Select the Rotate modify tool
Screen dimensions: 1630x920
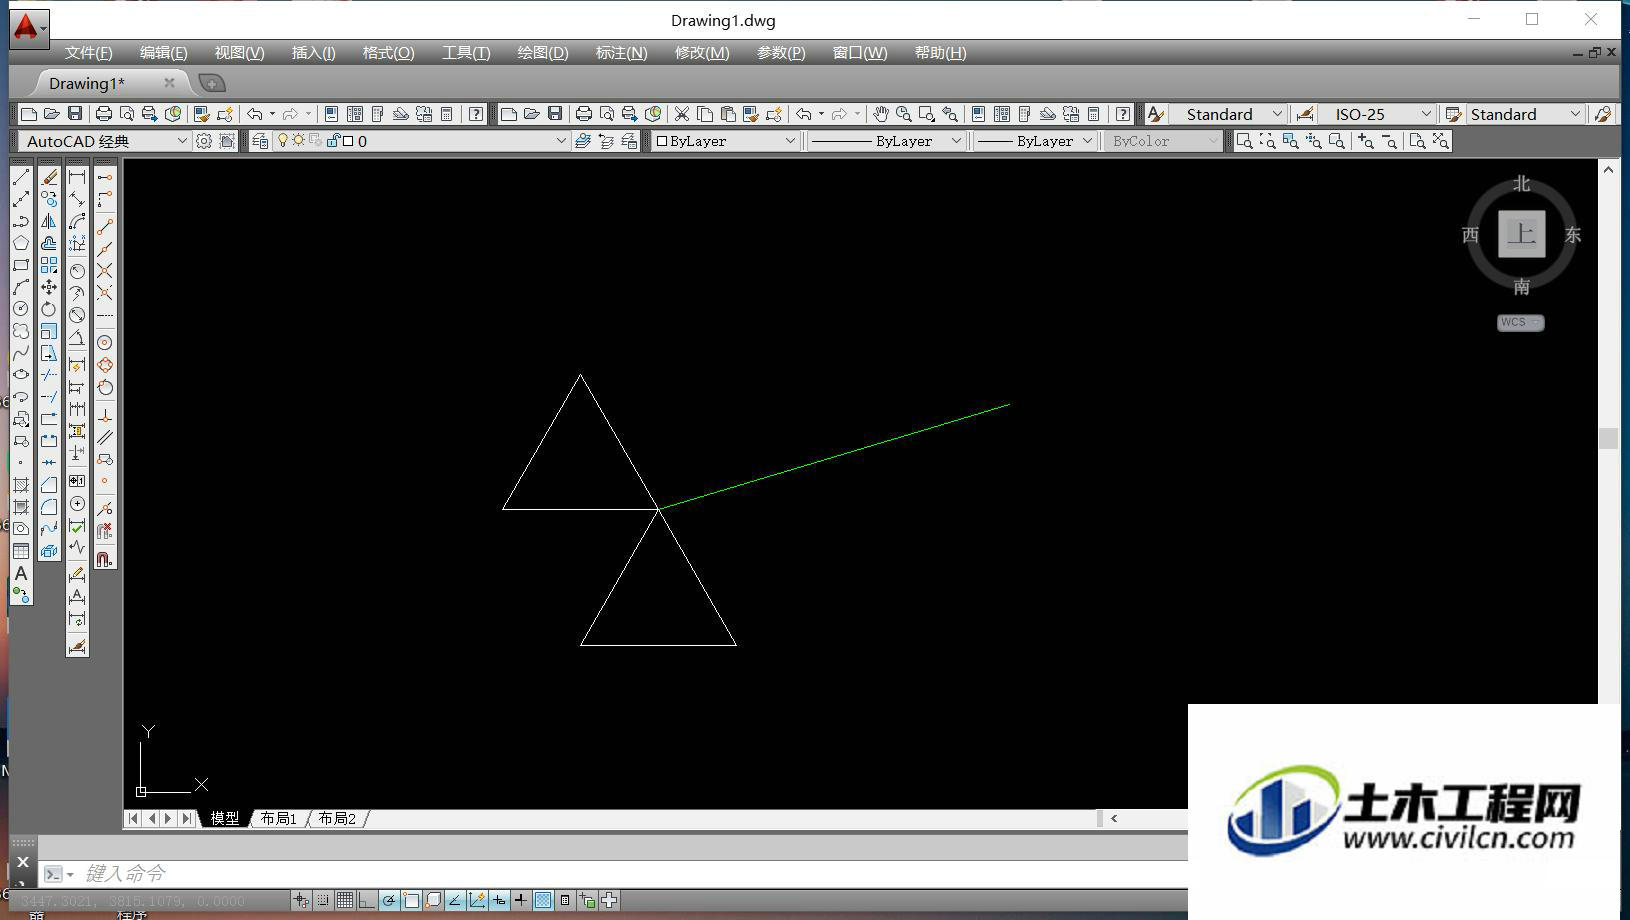[x=49, y=309]
